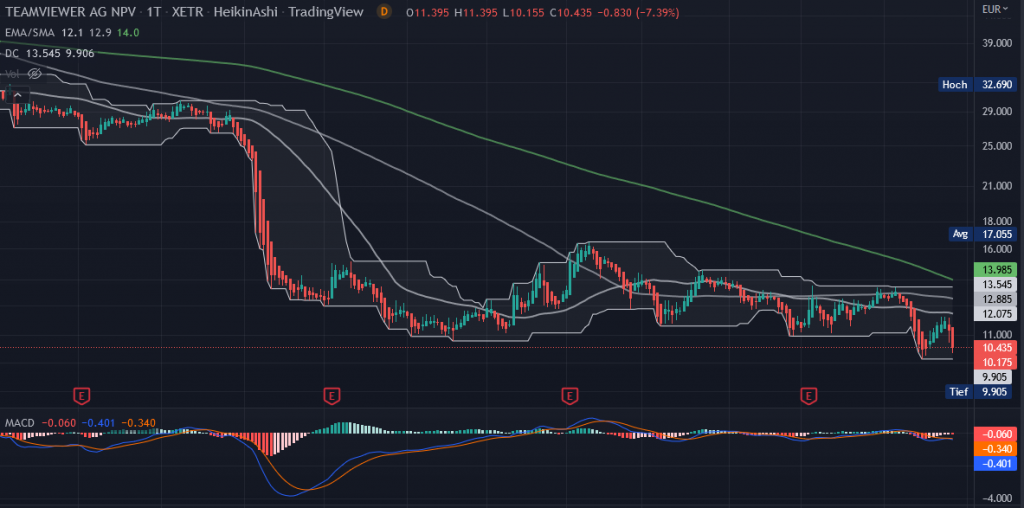The image size is (1024, 508).
Task: Collapse the indicator legend with the chevron
Action: [18, 97]
